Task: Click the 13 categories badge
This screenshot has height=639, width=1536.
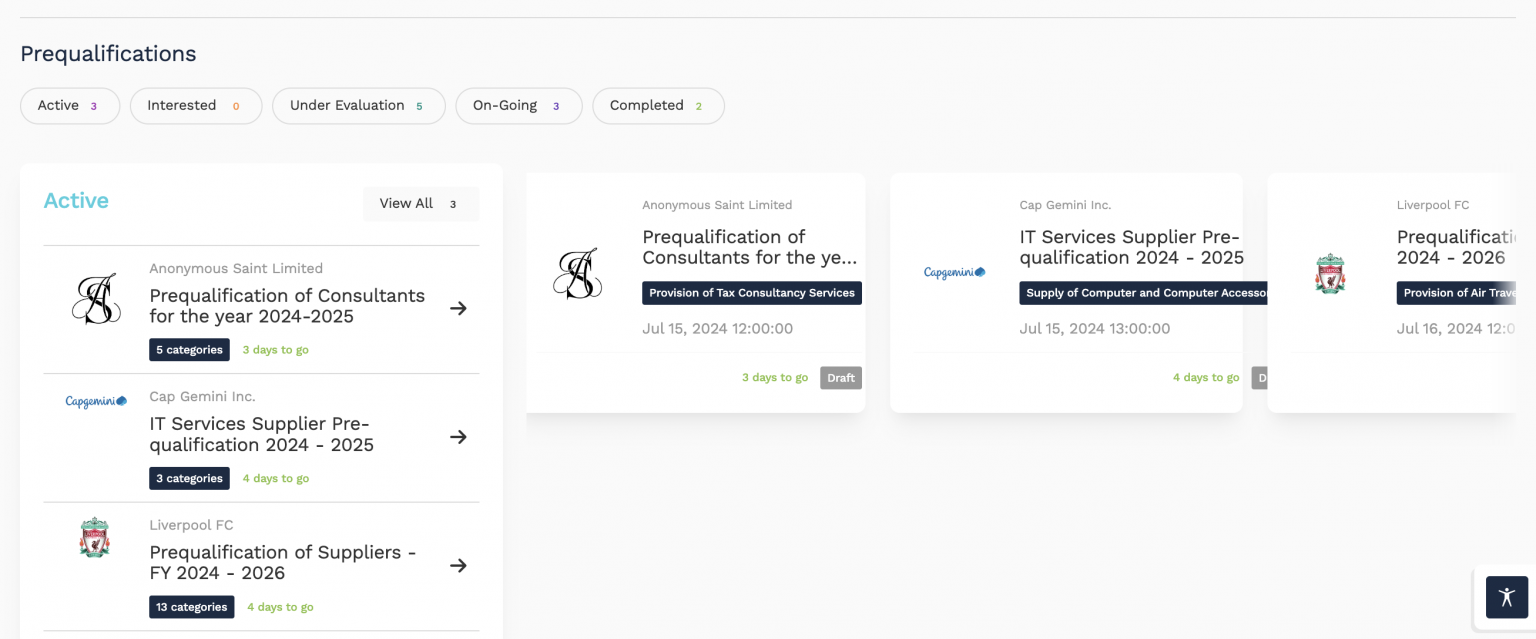Action: click(x=191, y=606)
